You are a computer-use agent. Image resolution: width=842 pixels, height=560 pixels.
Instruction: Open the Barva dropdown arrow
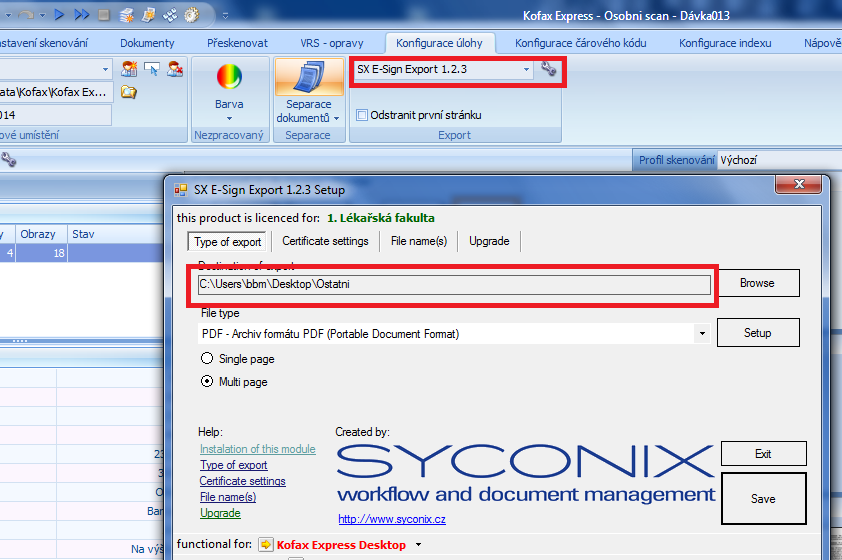point(229,118)
